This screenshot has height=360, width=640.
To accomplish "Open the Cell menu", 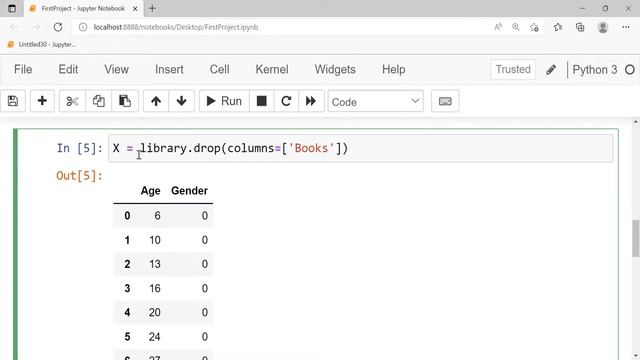I will tap(220, 69).
